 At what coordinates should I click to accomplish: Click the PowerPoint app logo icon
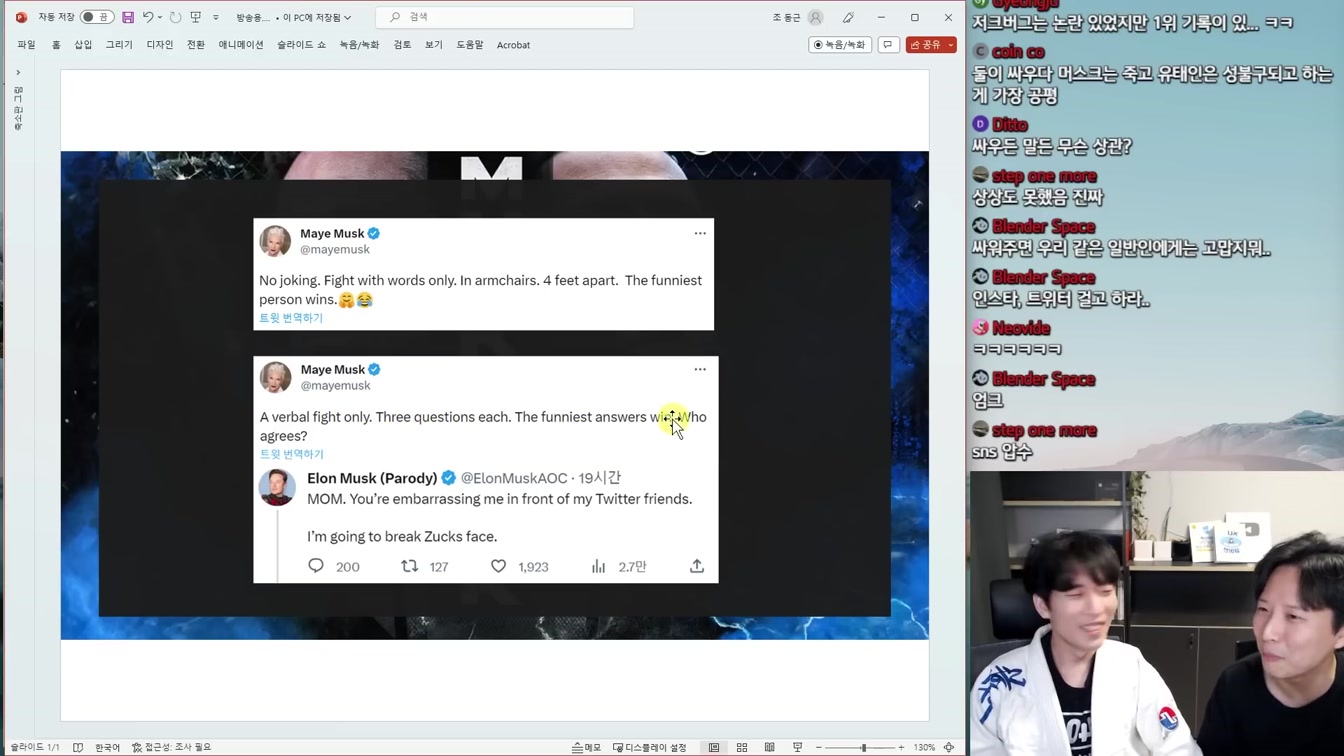point(21,17)
